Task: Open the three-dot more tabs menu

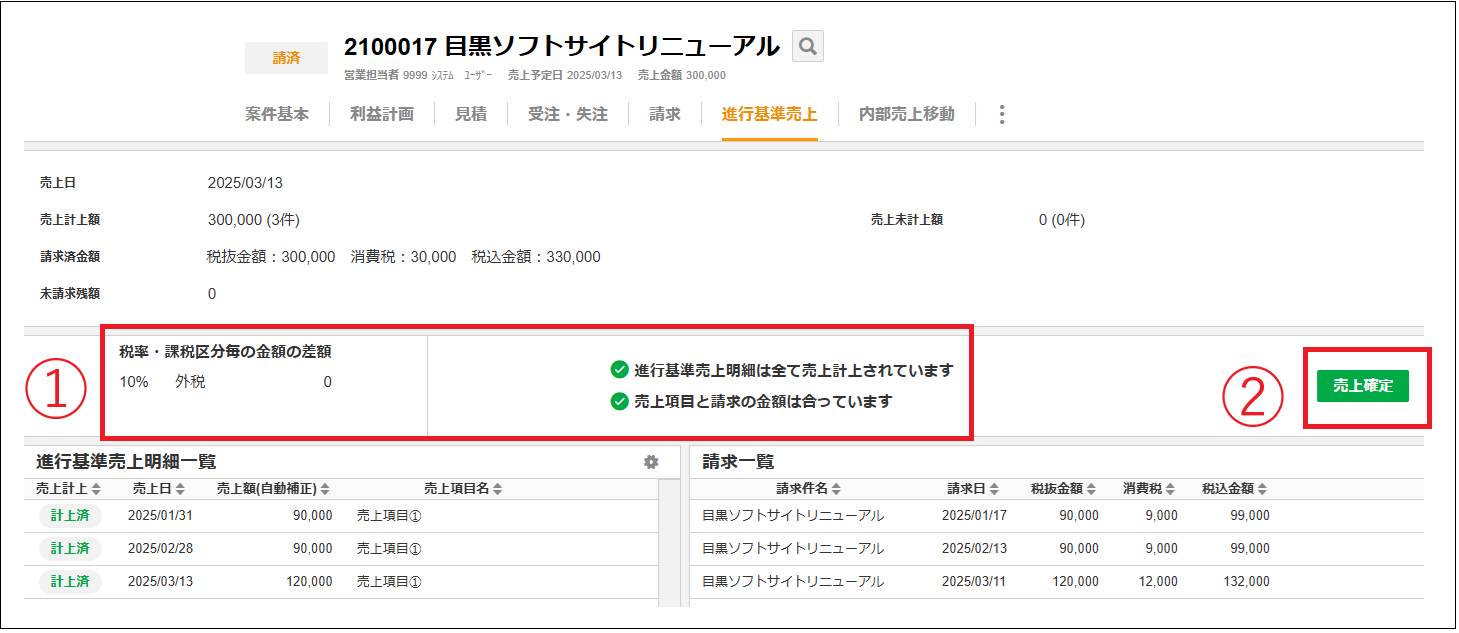Action: coord(1002,115)
